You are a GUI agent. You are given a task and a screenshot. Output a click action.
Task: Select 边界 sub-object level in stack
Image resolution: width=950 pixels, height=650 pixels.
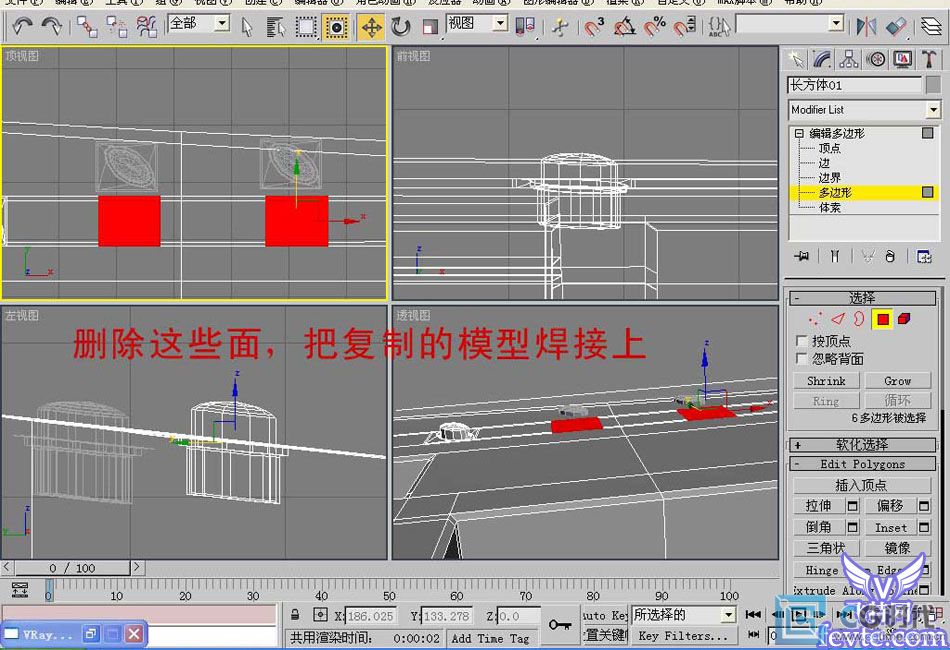click(x=829, y=178)
